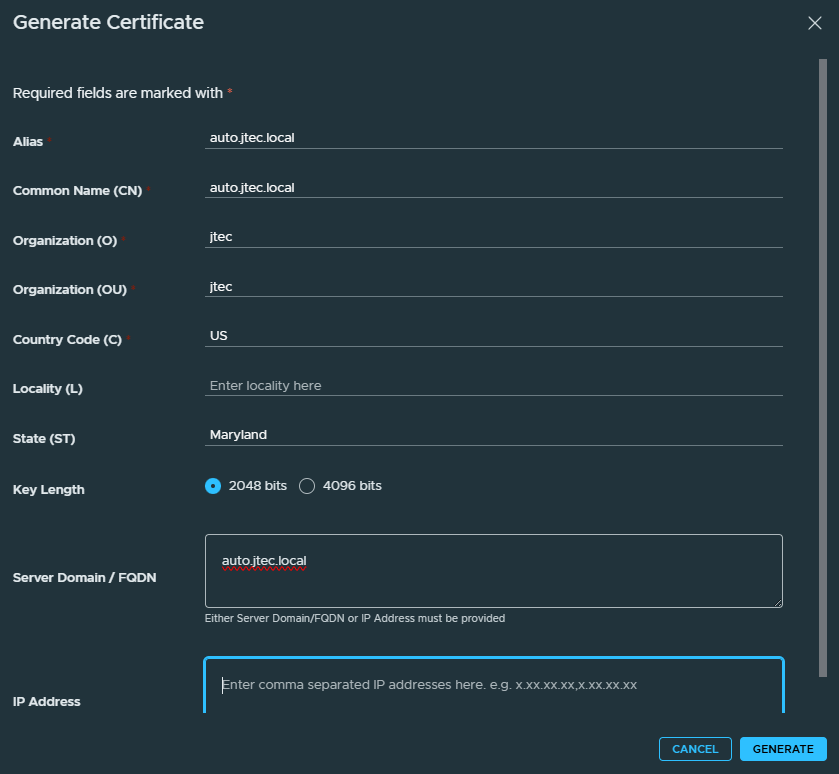
Task: Click the Server Domain / FQDN label
Action: click(x=85, y=578)
